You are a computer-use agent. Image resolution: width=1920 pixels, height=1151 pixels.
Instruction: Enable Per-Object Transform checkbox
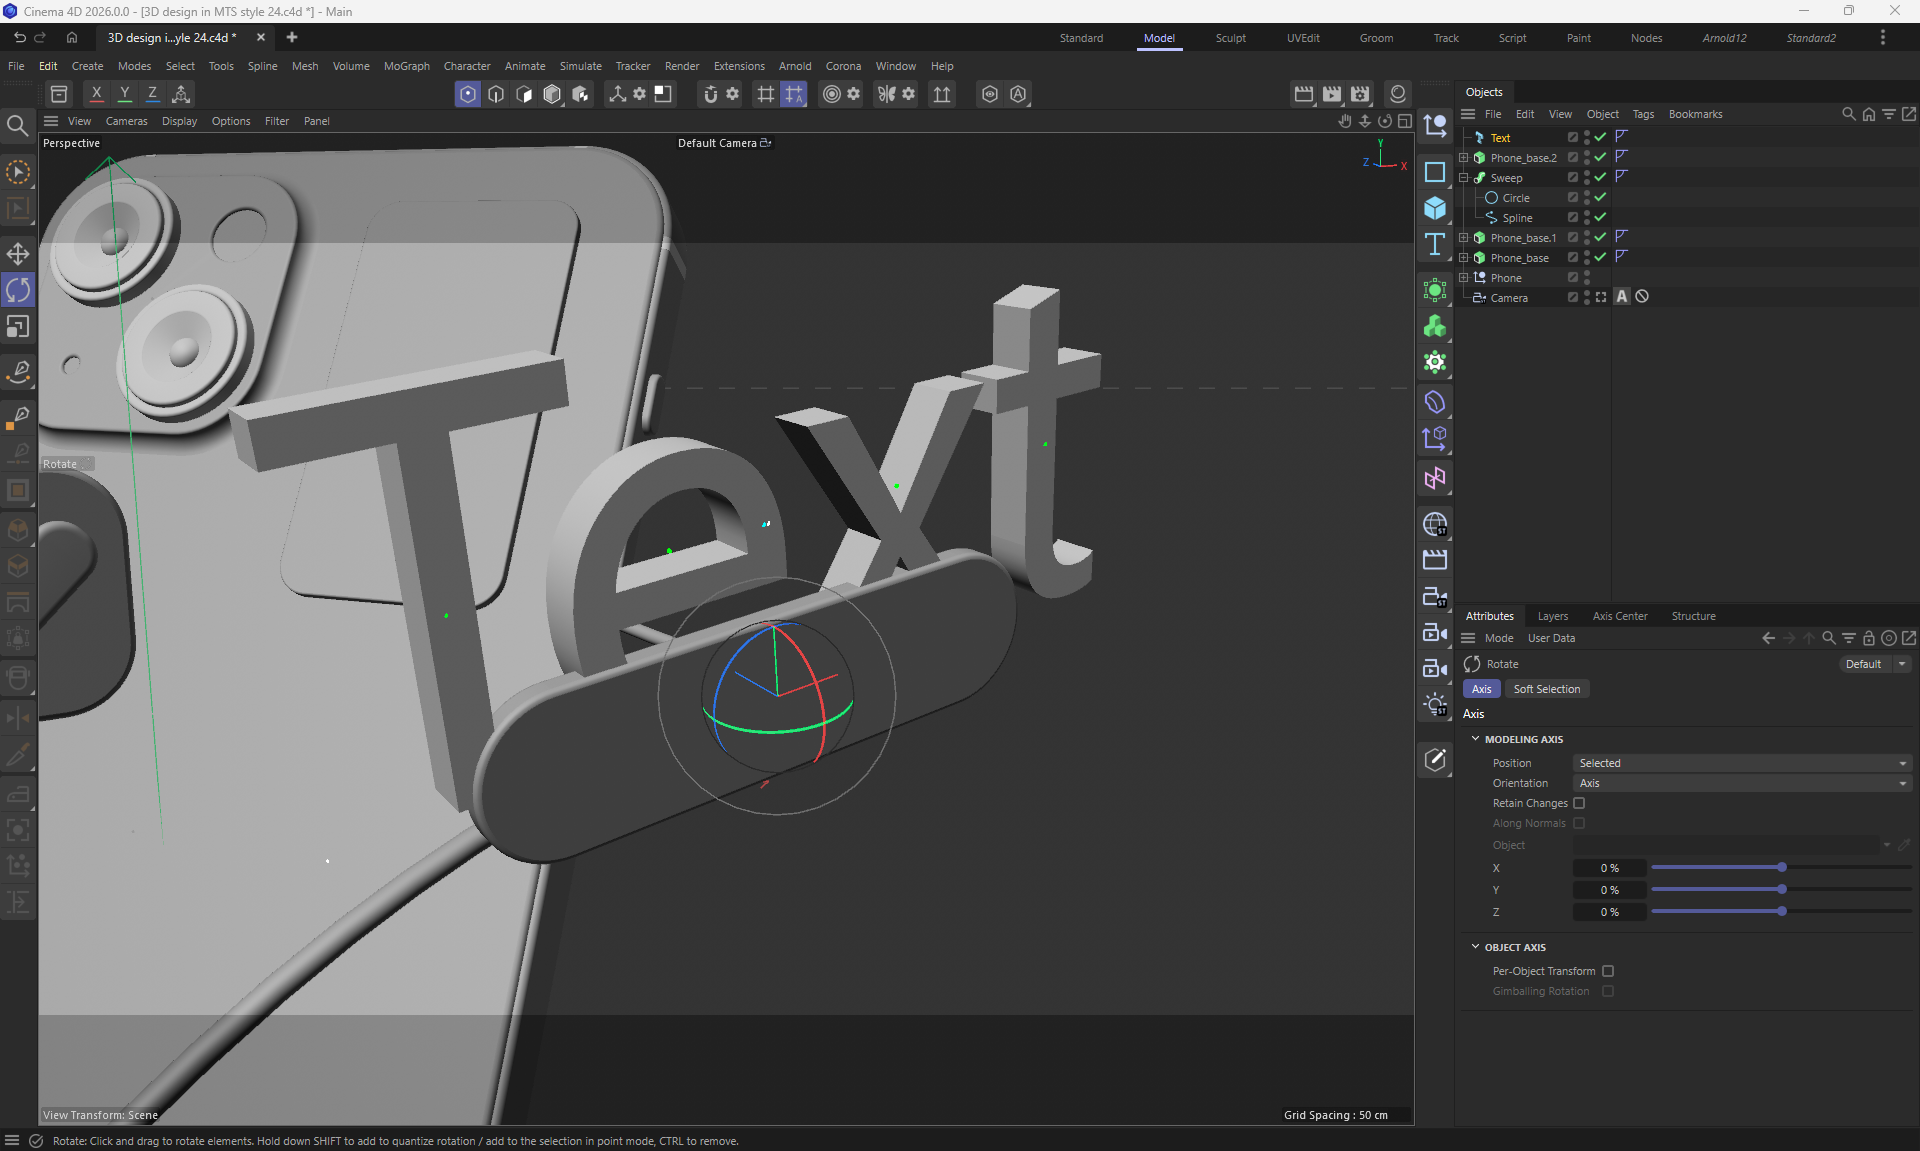point(1608,971)
